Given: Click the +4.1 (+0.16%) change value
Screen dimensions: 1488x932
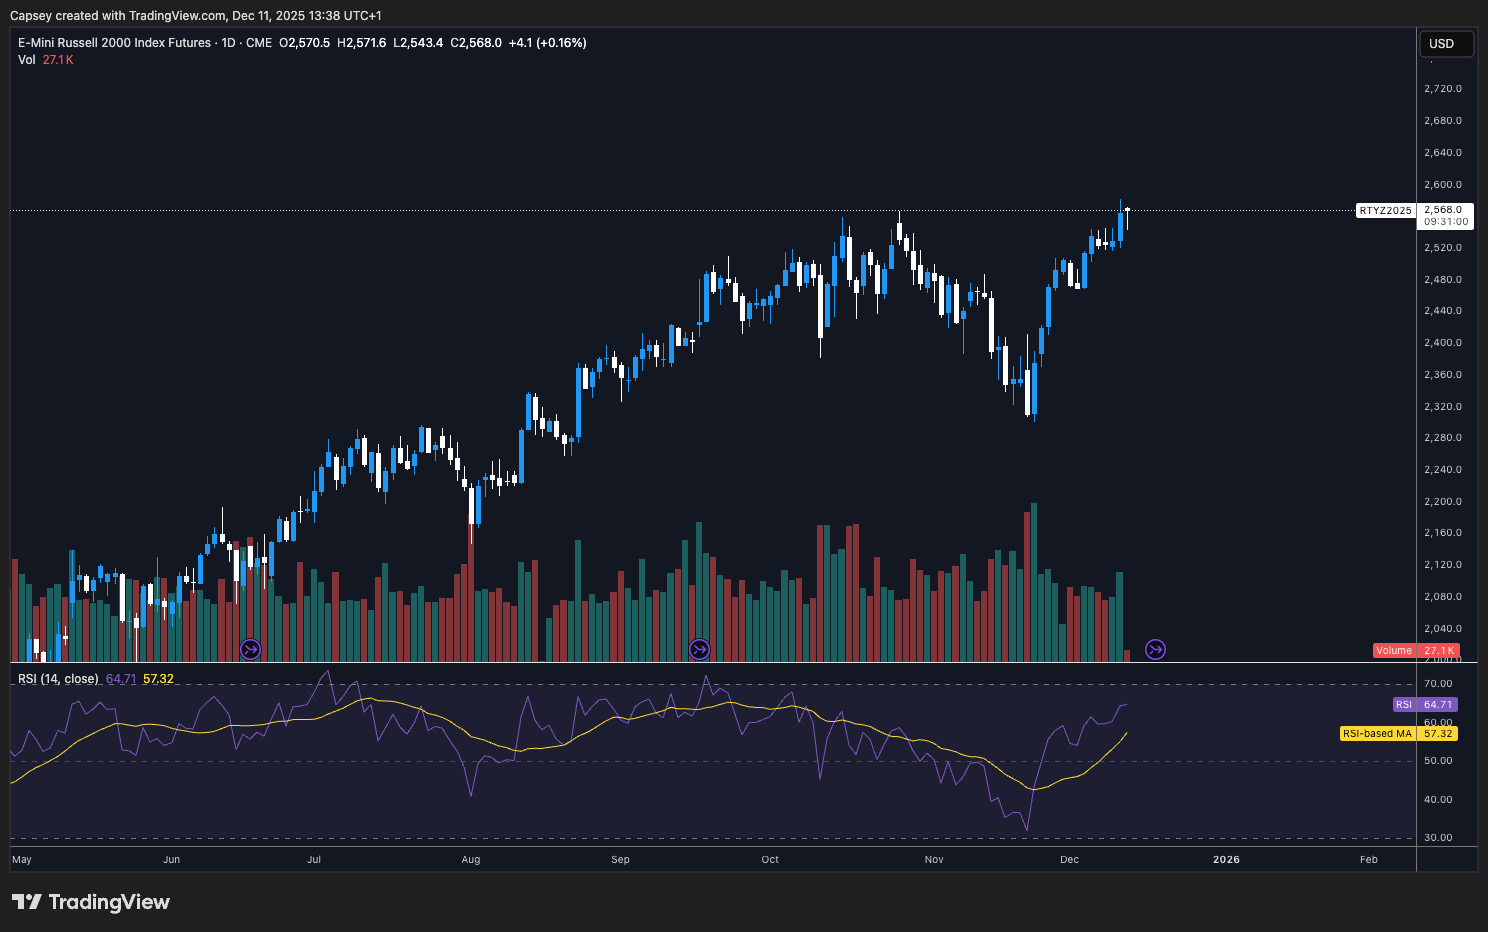Looking at the screenshot, I should (547, 43).
